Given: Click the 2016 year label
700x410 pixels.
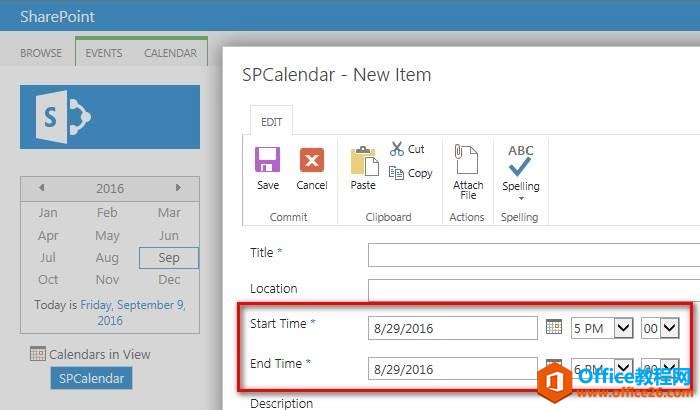Looking at the screenshot, I should [x=110, y=188].
